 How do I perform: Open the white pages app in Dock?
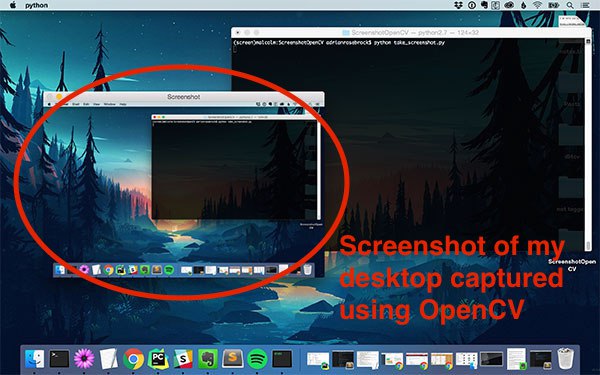pyautogui.click(x=109, y=359)
